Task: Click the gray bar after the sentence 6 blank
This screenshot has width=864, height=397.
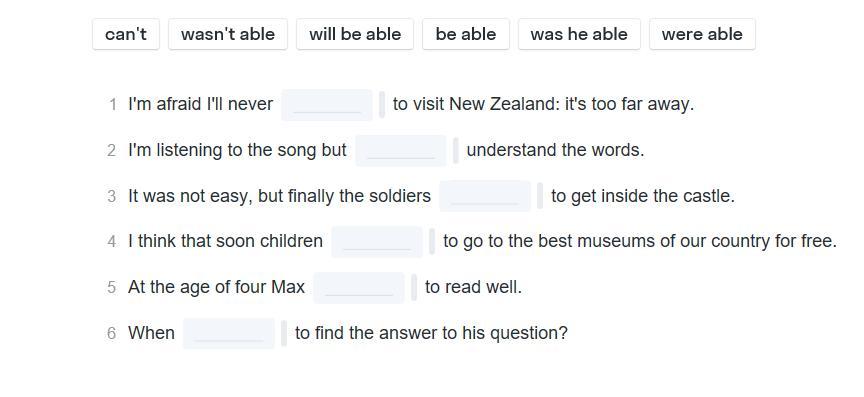Action: pos(284,334)
